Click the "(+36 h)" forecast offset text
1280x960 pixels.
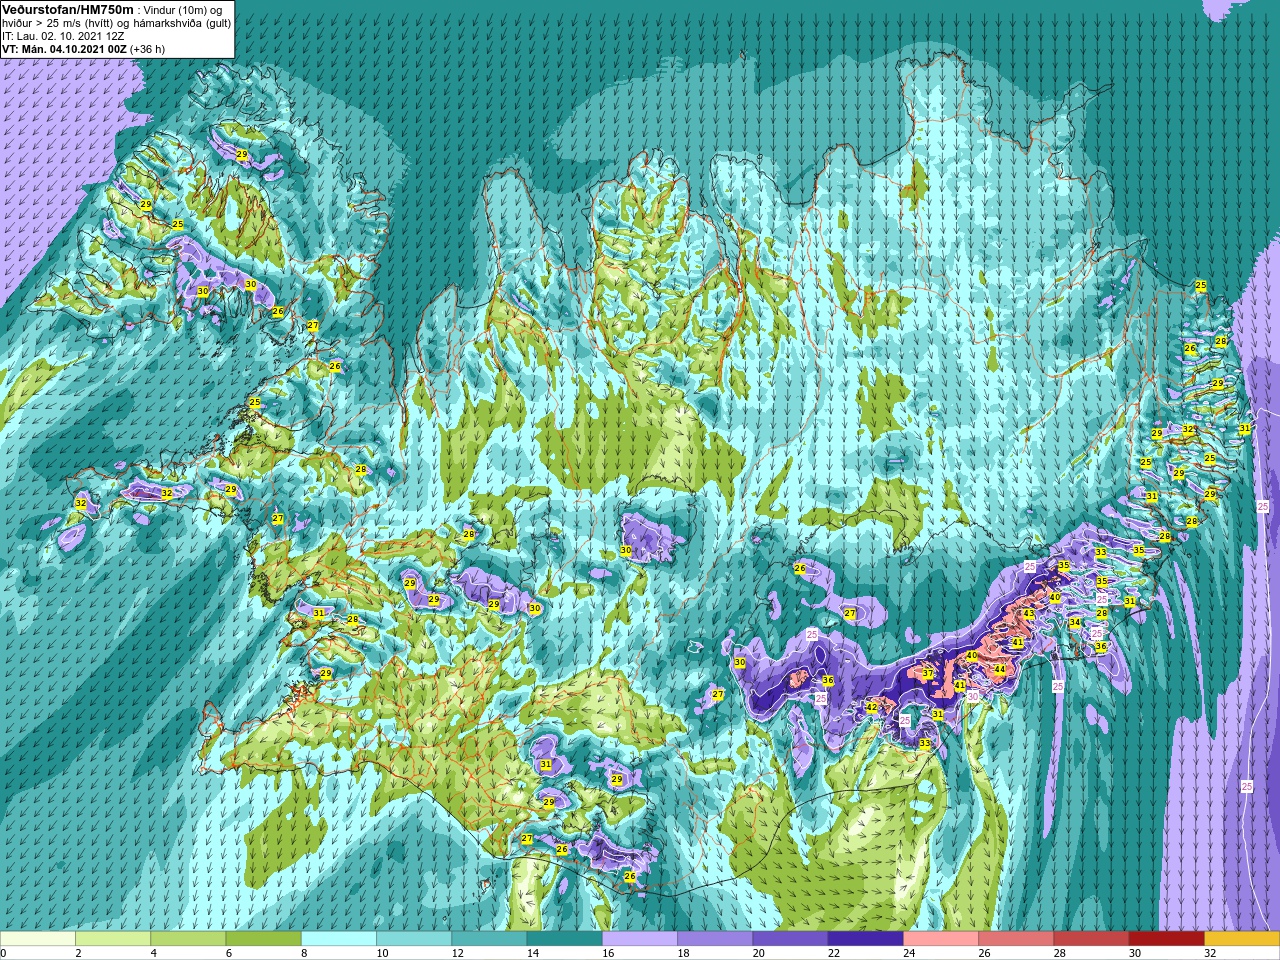coord(148,48)
